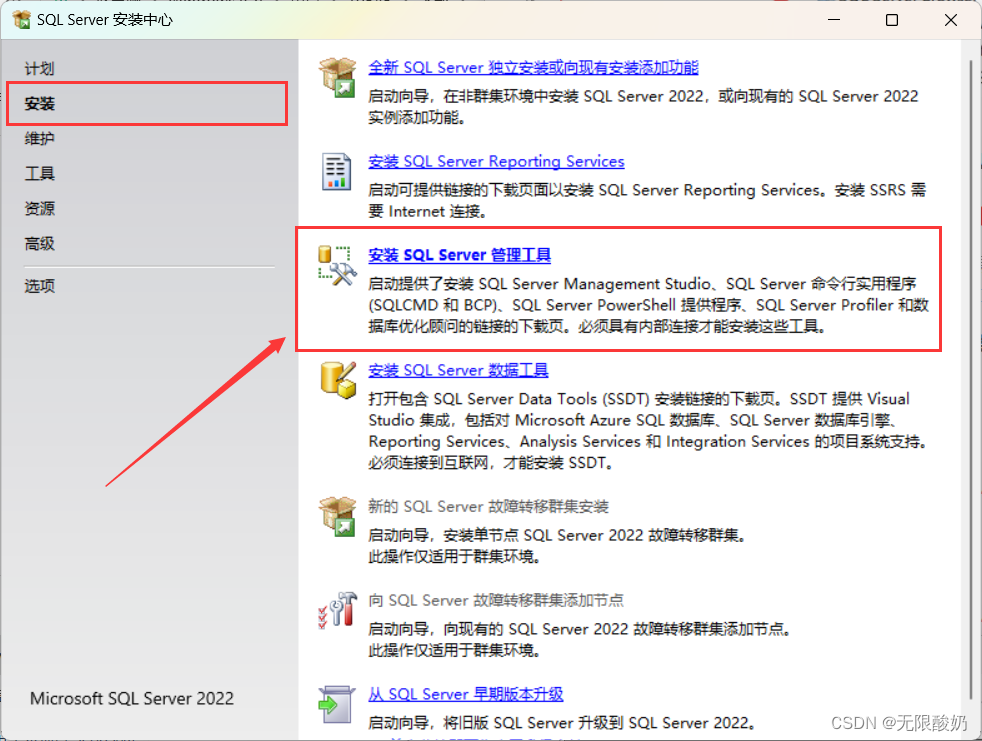Open the 高级 section

[x=39, y=244]
